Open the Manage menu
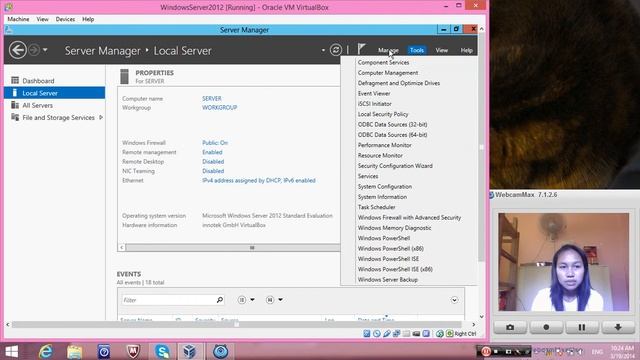Viewport: 640px width, 360px height. click(x=388, y=50)
